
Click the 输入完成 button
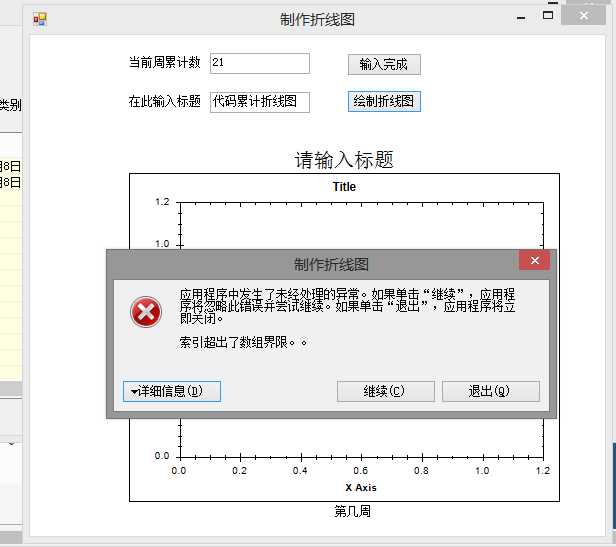coord(384,64)
